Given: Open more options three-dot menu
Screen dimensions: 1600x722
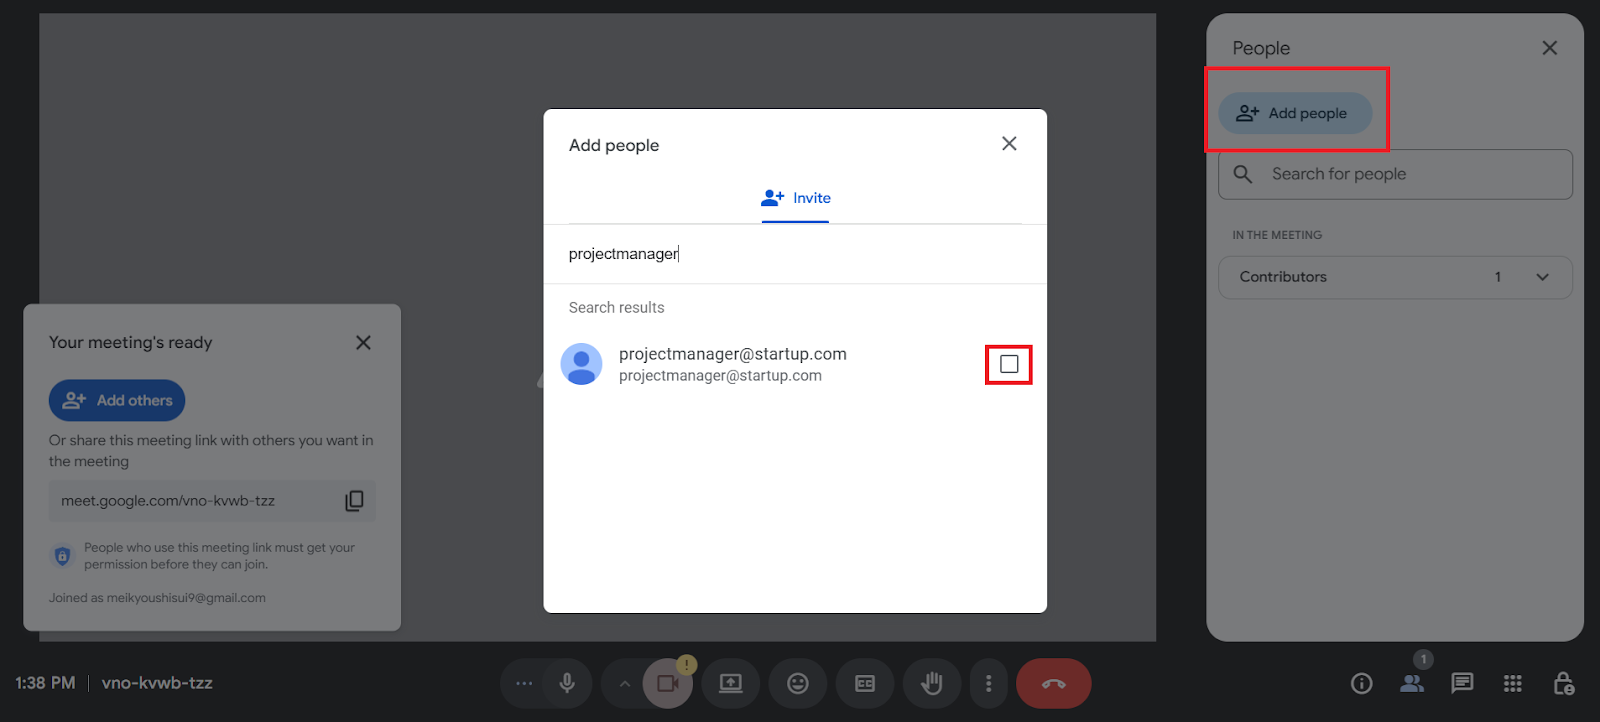Looking at the screenshot, I should coord(989,684).
